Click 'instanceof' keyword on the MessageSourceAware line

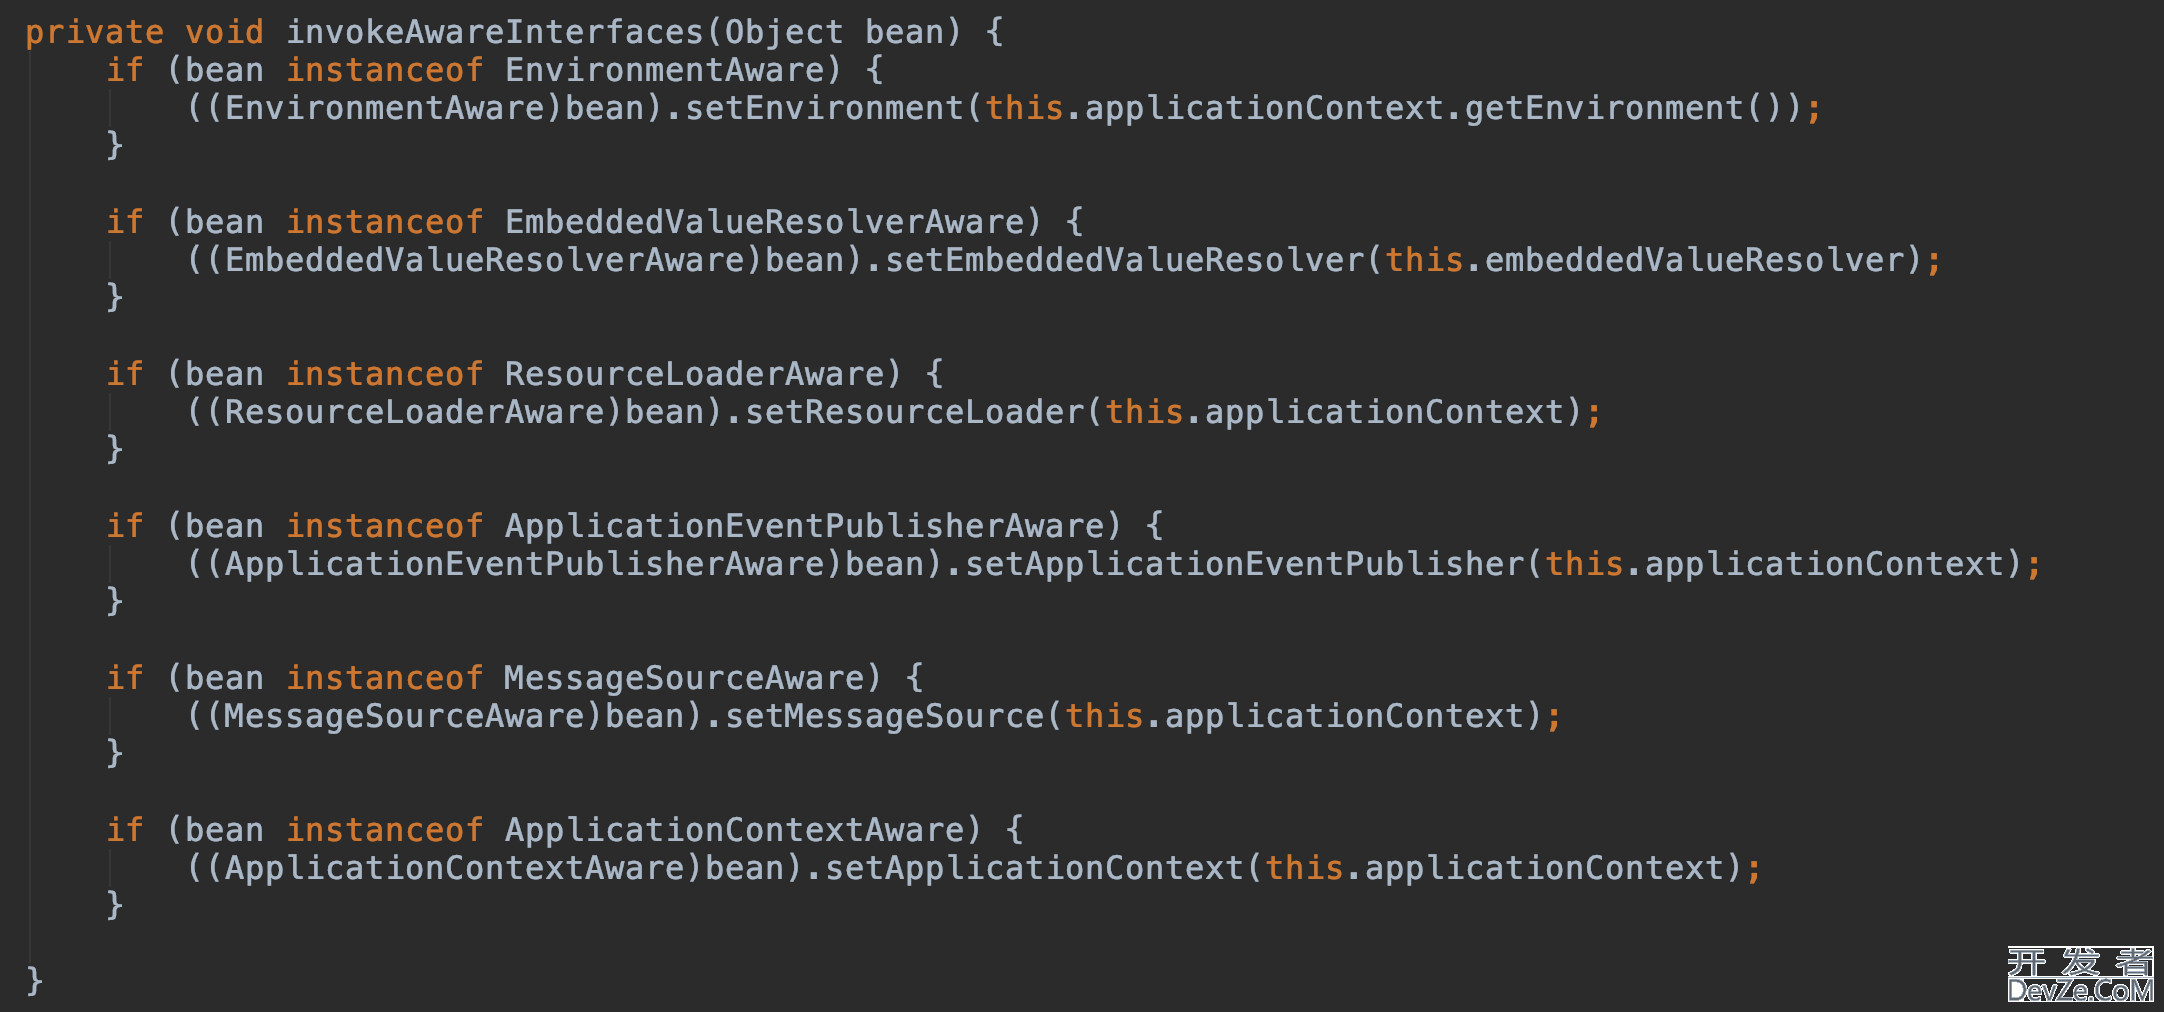385,678
